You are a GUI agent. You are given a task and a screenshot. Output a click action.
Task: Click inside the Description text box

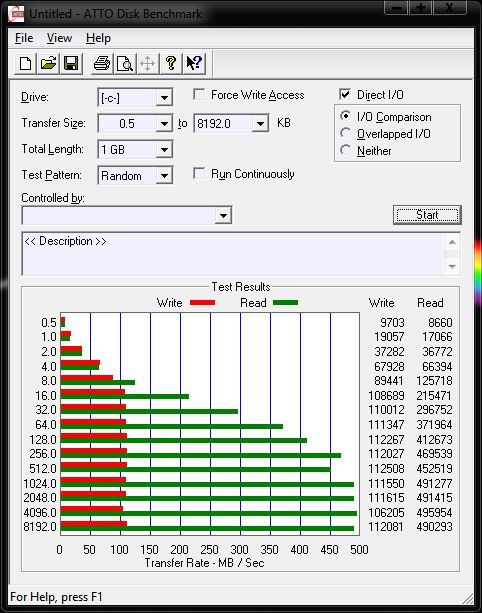(x=233, y=254)
